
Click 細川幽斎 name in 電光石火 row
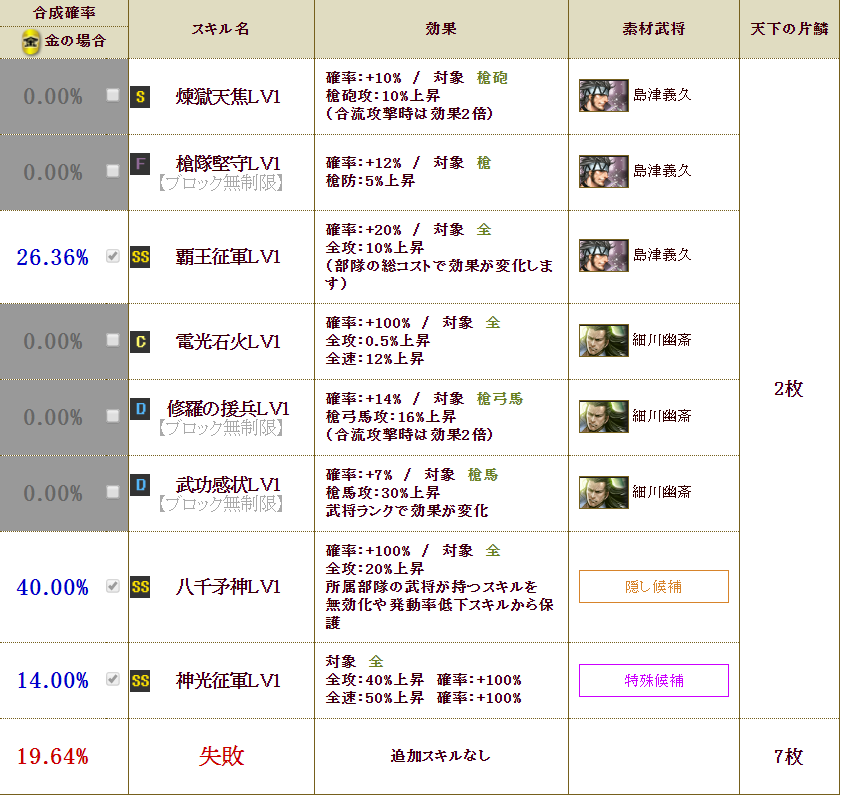tap(662, 340)
